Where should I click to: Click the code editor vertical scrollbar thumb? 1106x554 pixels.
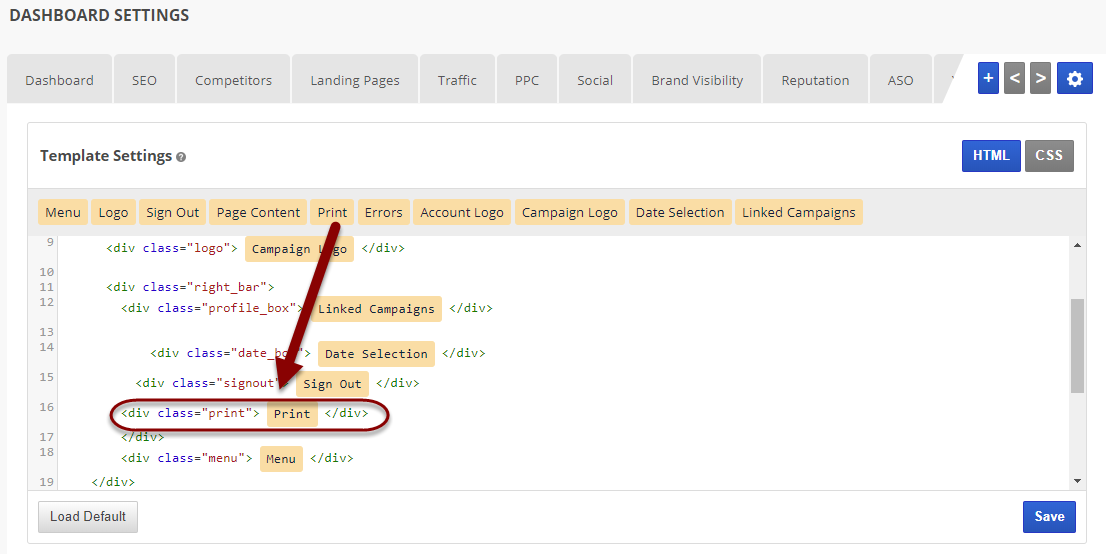pyautogui.click(x=1077, y=345)
